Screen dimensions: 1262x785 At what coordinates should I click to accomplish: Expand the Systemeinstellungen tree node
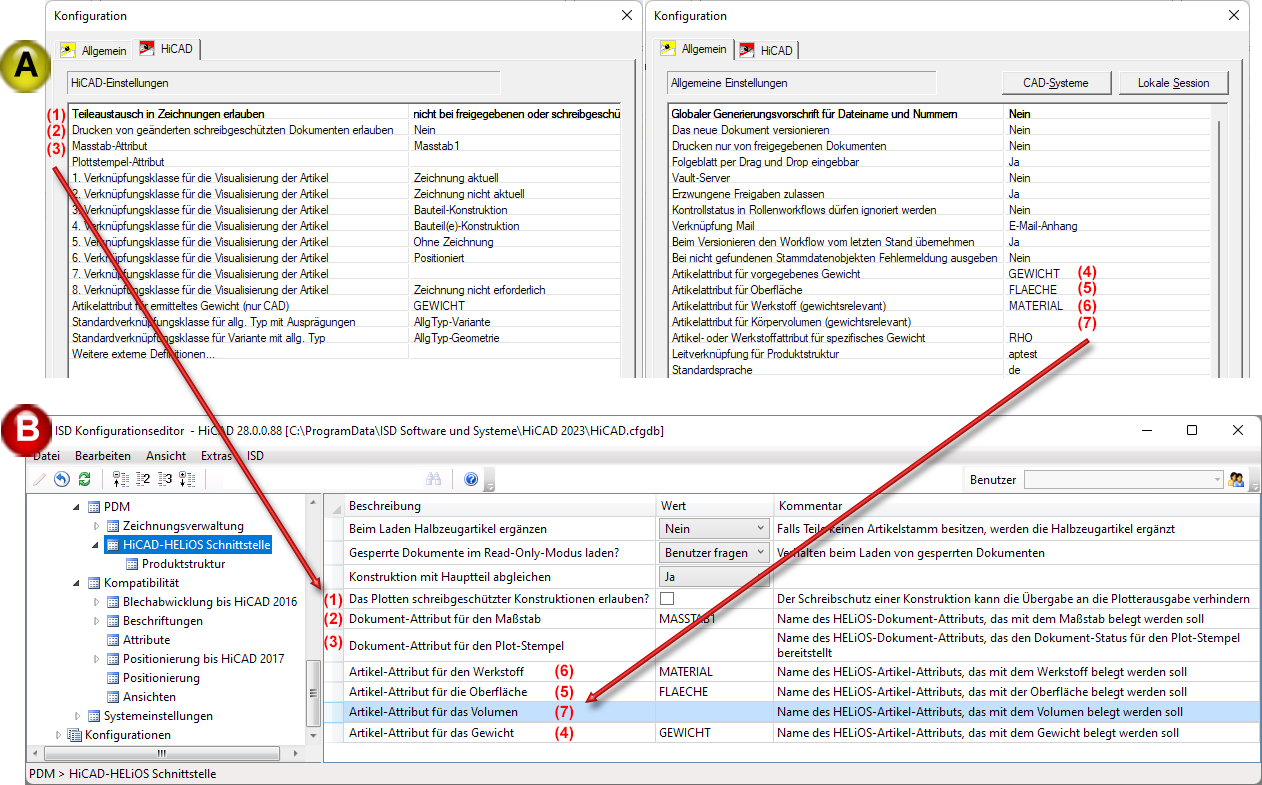(x=77, y=716)
